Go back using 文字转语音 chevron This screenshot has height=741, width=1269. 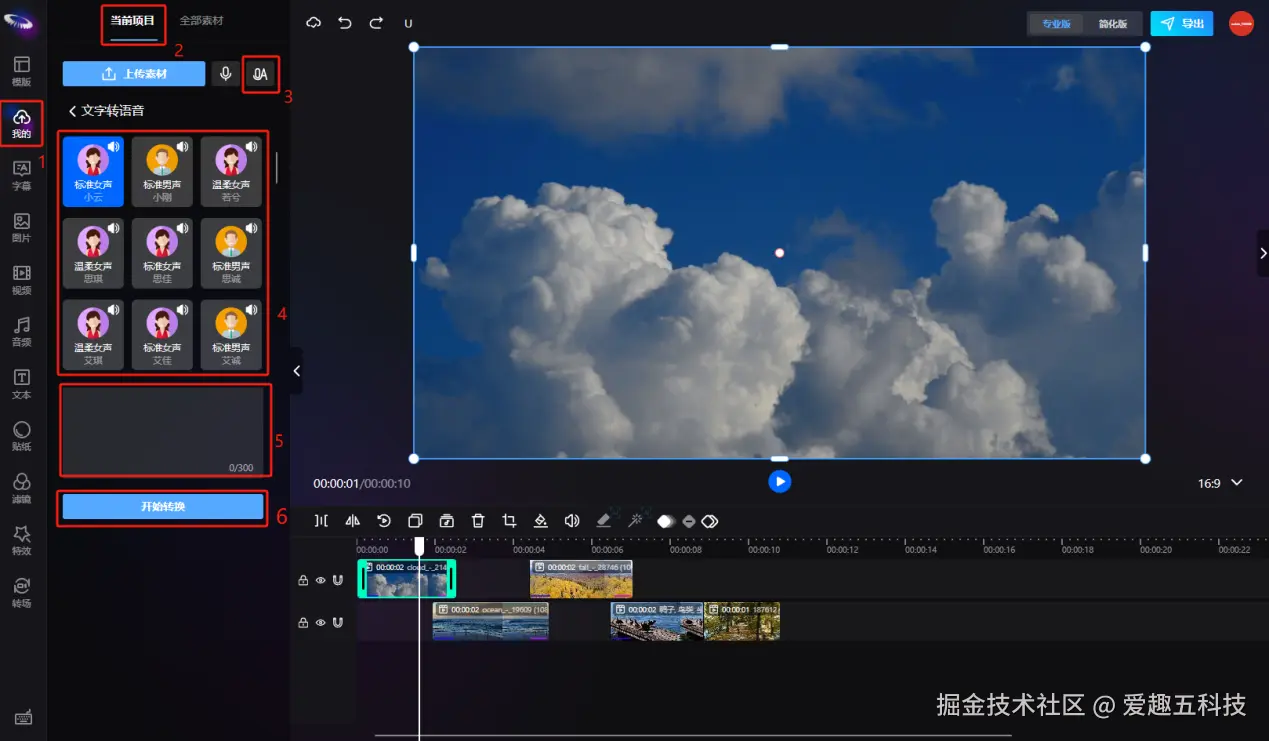tap(72, 111)
